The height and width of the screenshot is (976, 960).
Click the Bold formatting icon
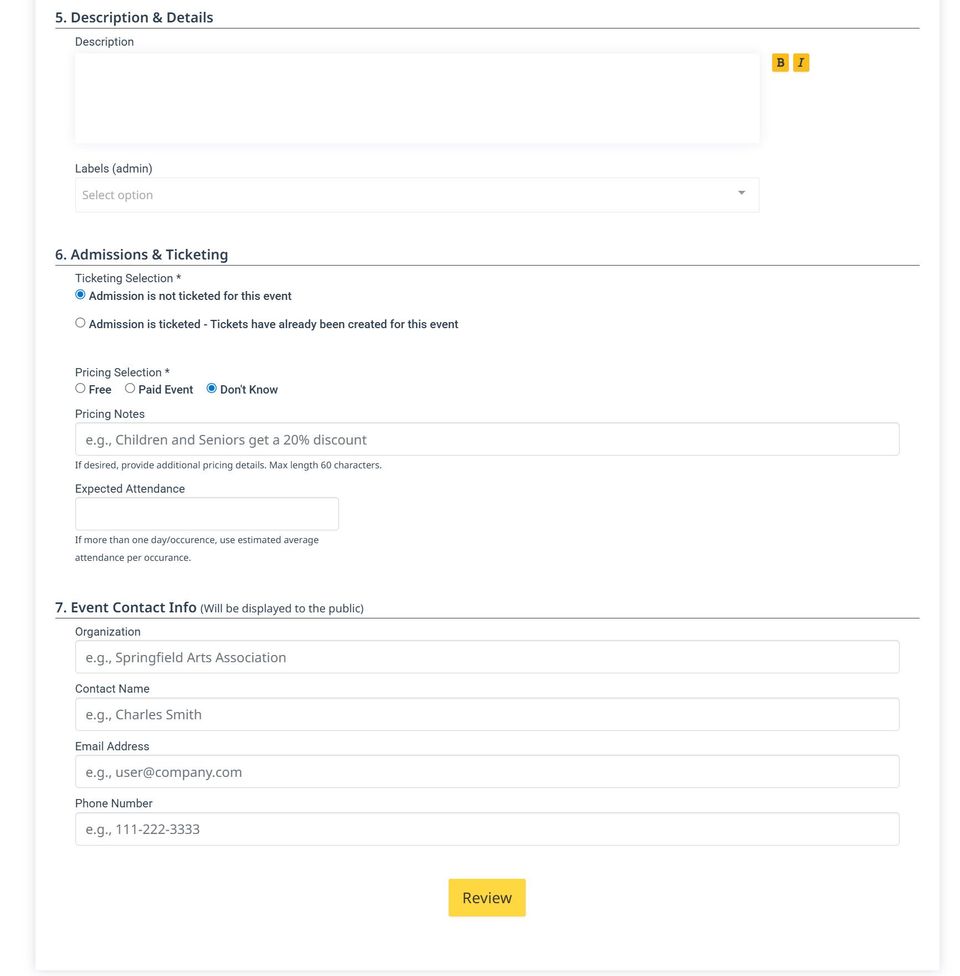[x=780, y=63]
